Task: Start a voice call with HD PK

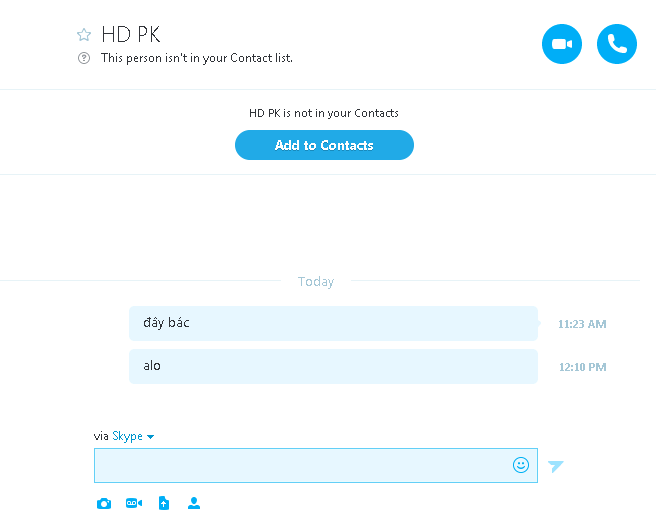Action: point(617,45)
